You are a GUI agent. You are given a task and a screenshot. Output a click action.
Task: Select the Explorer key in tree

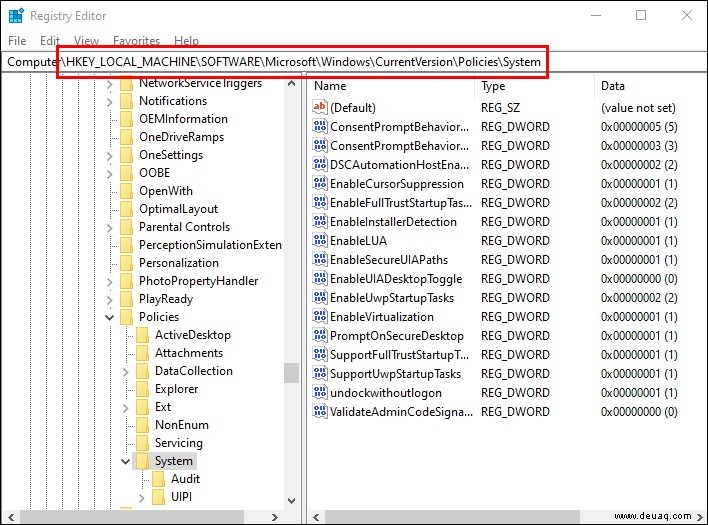(176, 389)
